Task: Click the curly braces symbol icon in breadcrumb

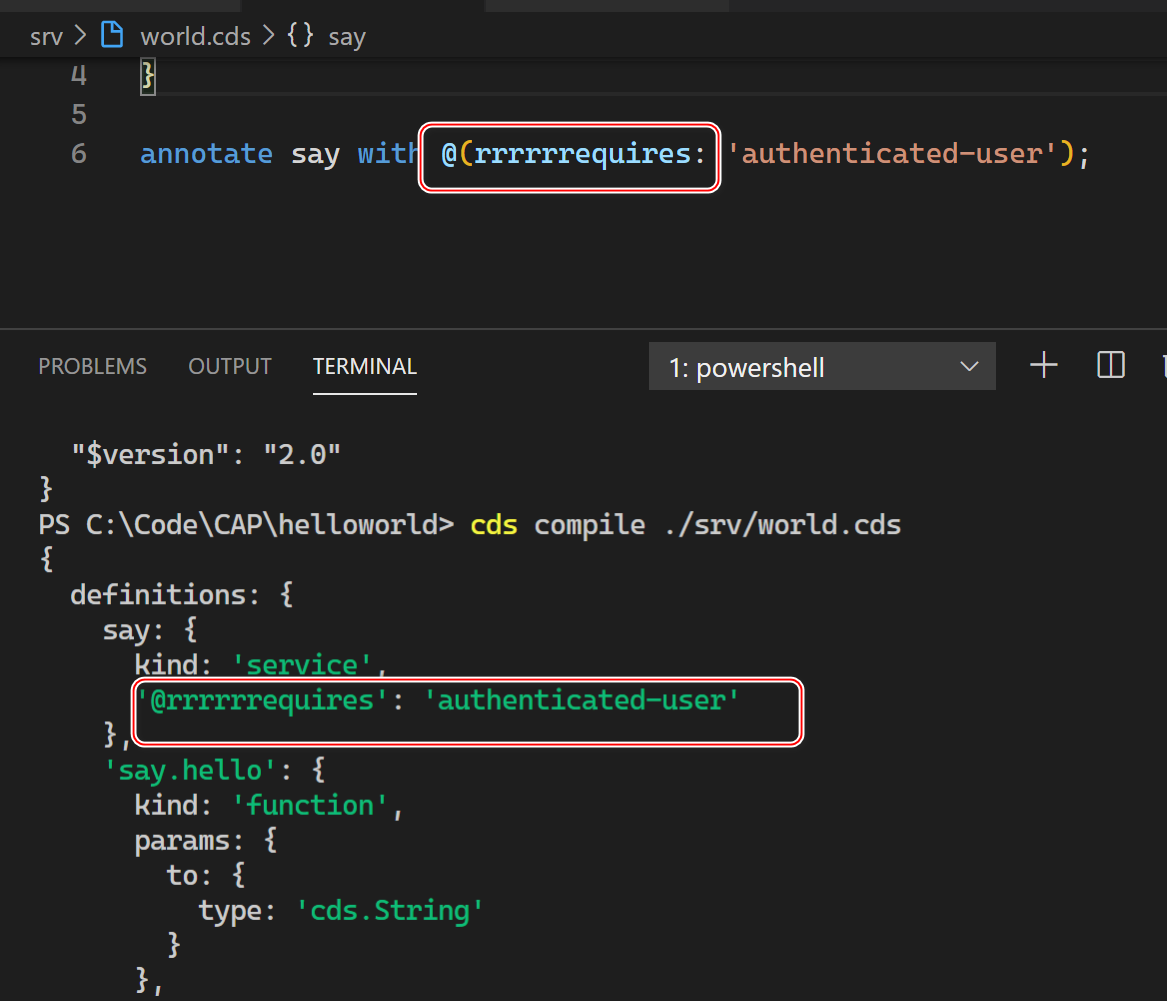Action: pyautogui.click(x=301, y=35)
